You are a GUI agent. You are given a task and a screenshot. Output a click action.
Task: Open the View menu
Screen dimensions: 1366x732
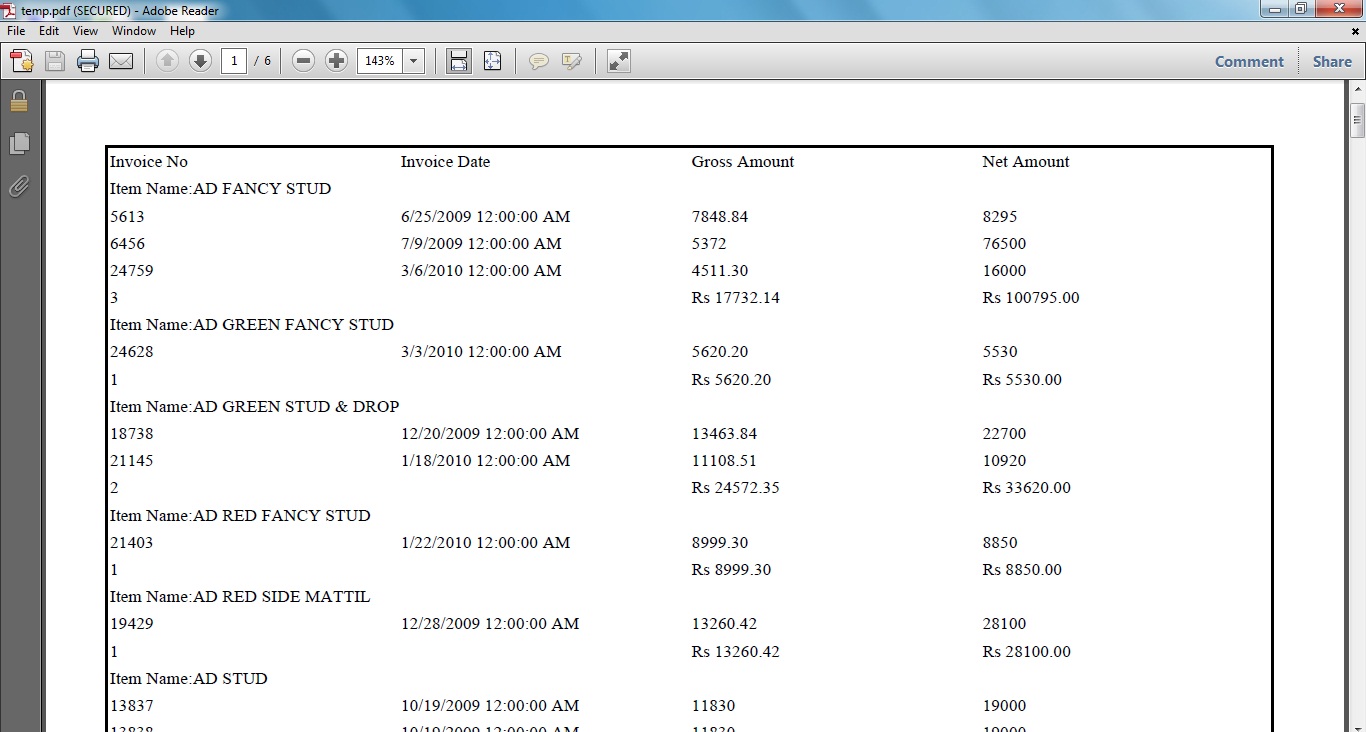(85, 31)
